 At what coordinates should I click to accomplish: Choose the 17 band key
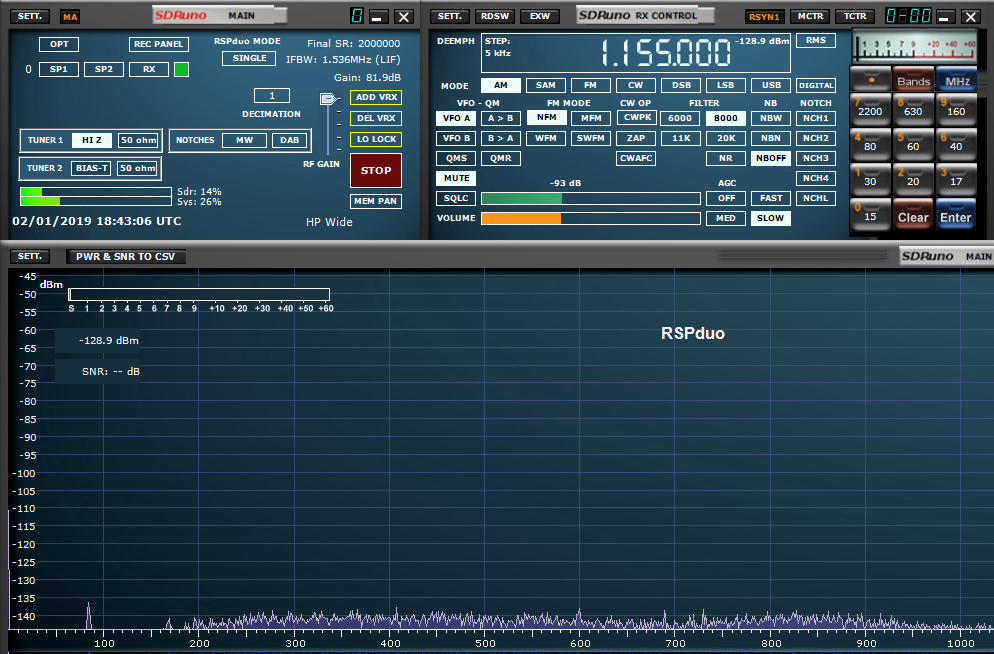[957, 180]
